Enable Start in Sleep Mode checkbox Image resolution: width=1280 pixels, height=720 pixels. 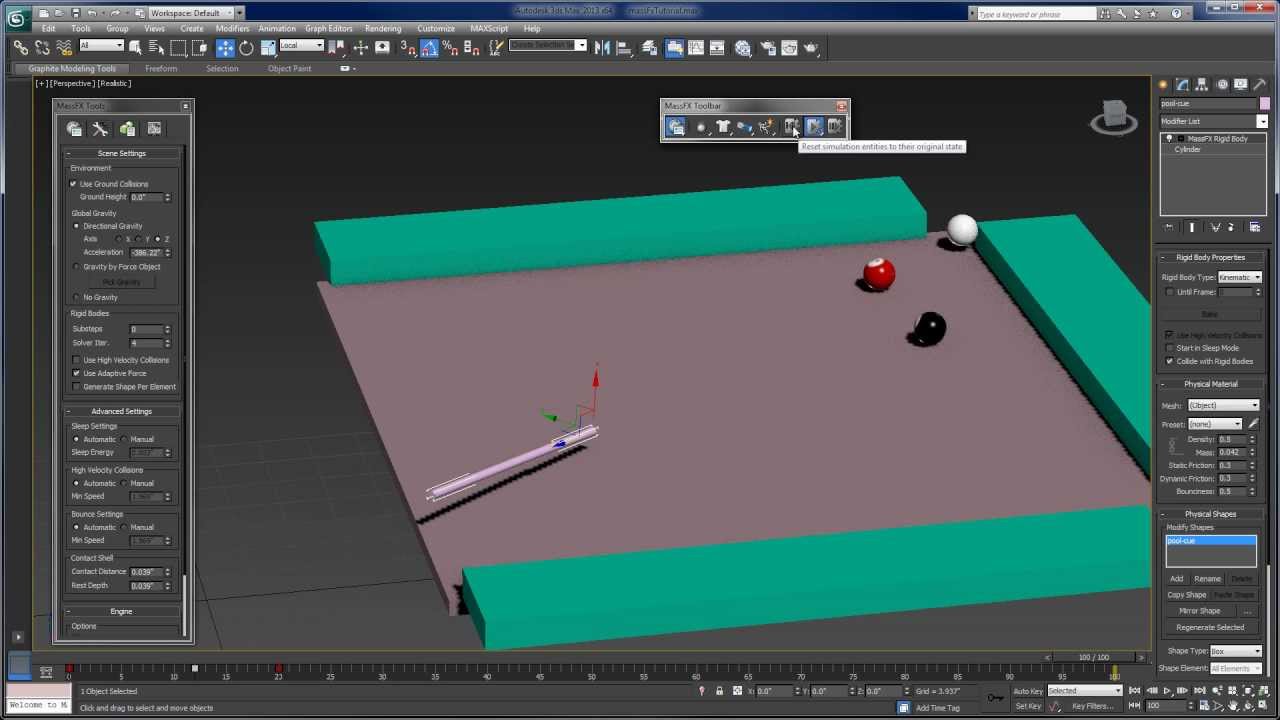1170,348
